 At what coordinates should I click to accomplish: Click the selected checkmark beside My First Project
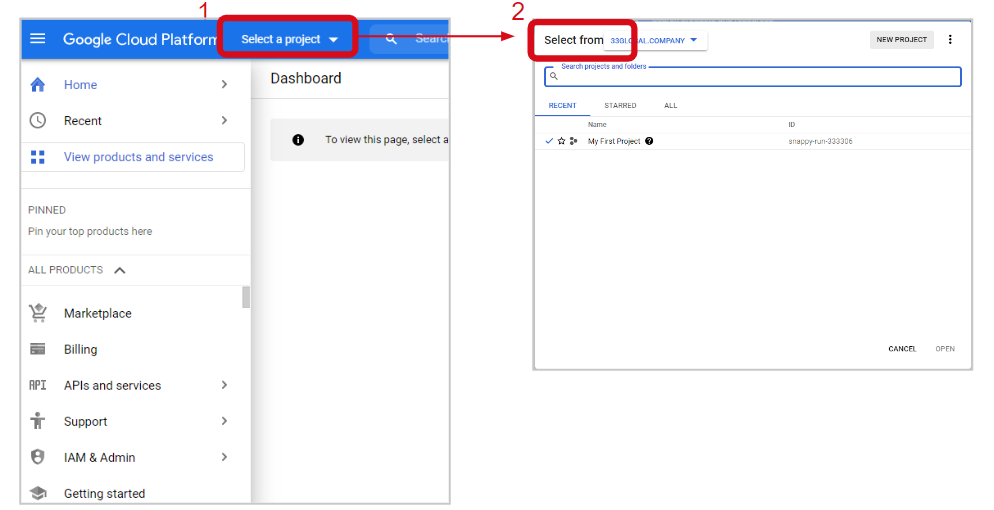(549, 141)
